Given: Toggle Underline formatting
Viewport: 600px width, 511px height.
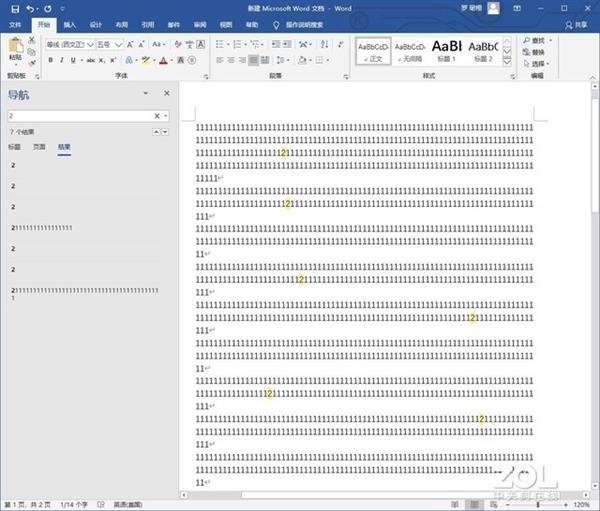Looking at the screenshot, I should (x=73, y=60).
